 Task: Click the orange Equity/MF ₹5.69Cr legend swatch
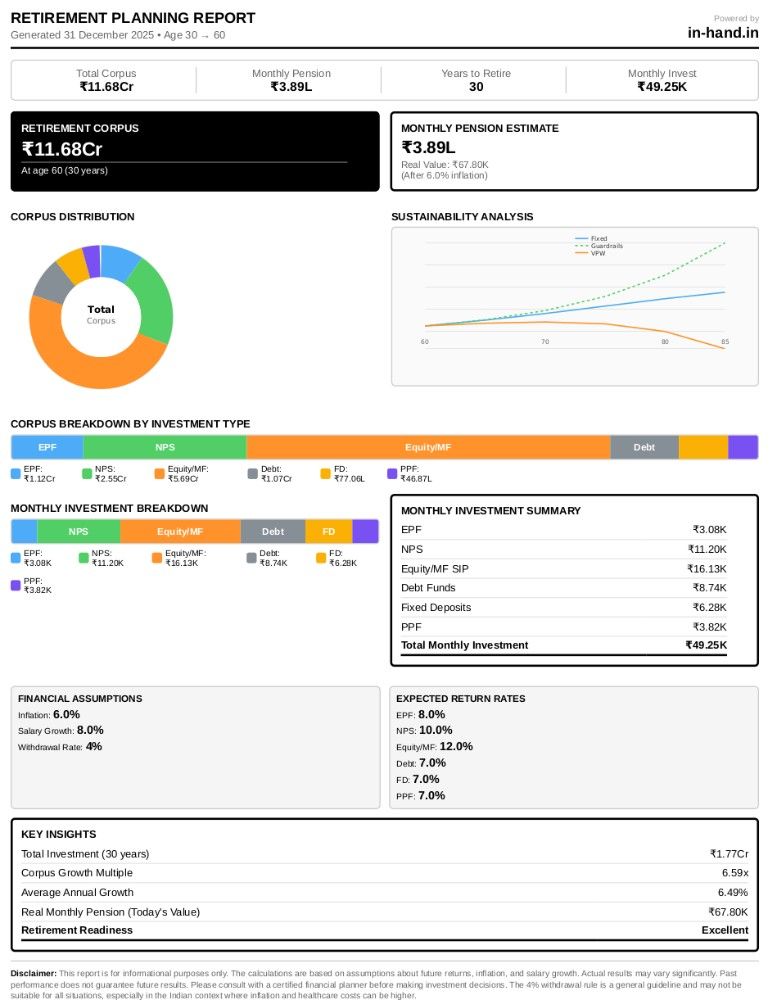[159, 474]
